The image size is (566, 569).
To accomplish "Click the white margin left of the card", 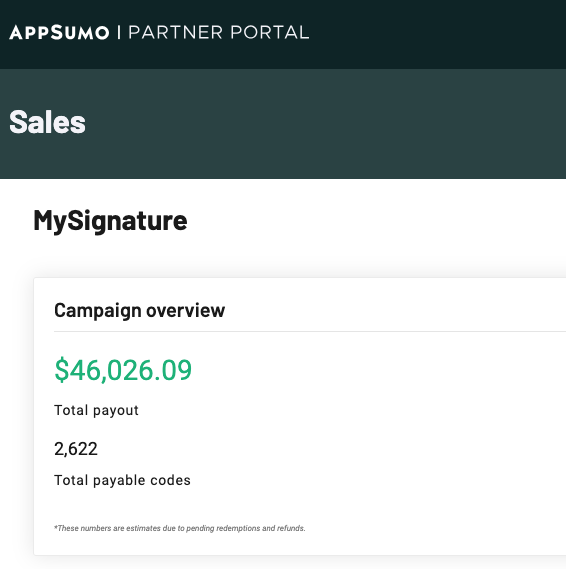I will coord(17,417).
